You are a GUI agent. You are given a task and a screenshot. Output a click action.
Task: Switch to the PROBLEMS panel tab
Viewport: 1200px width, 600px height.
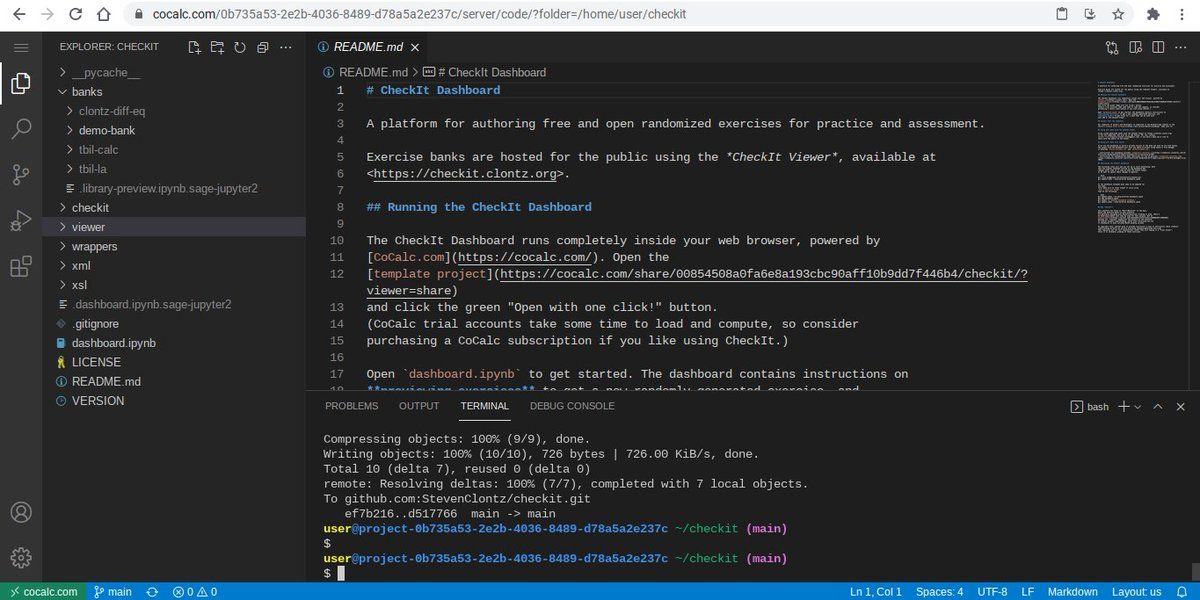351,406
